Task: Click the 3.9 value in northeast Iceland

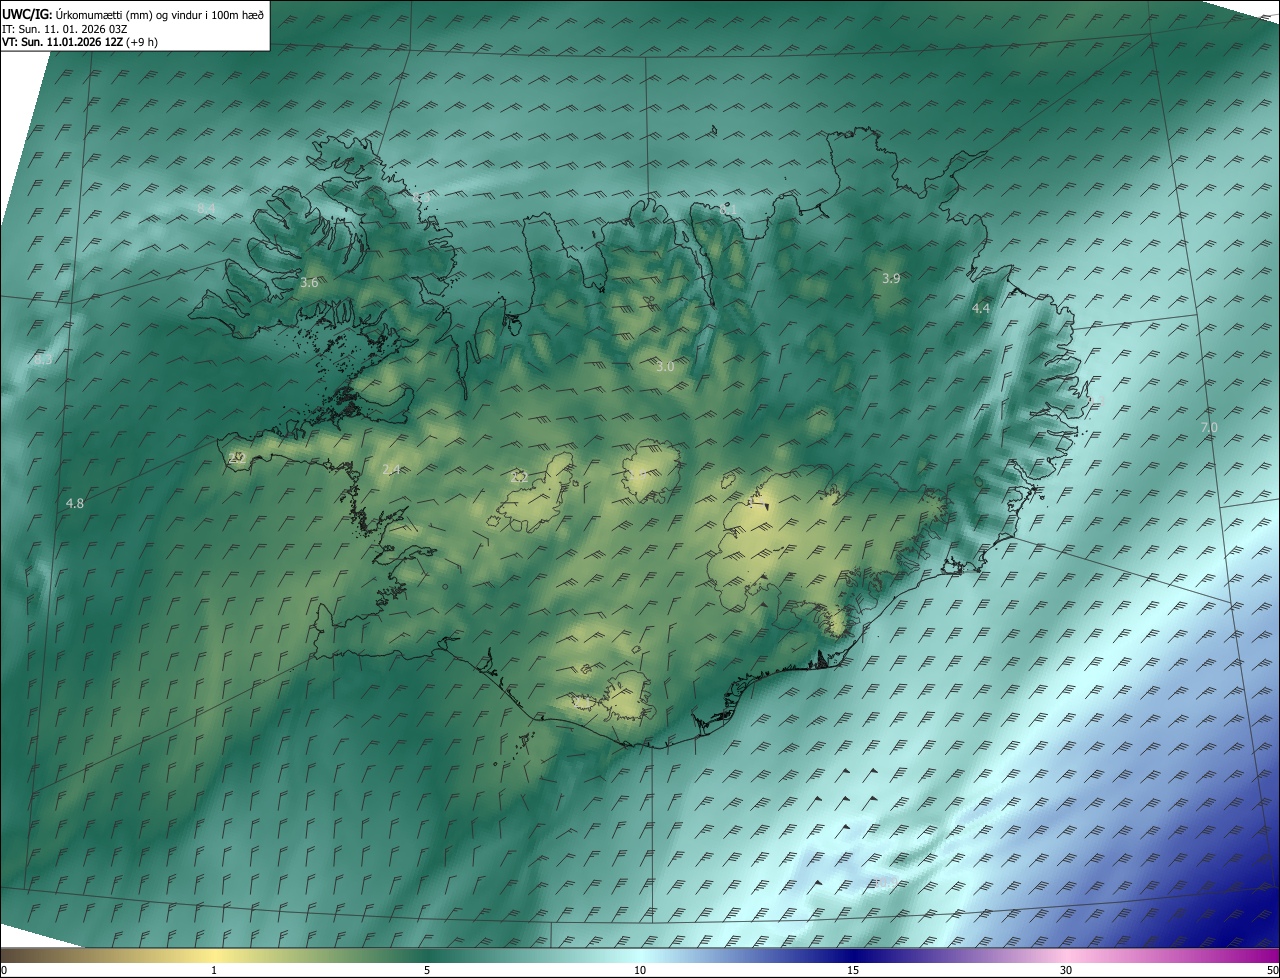Action: pos(891,278)
